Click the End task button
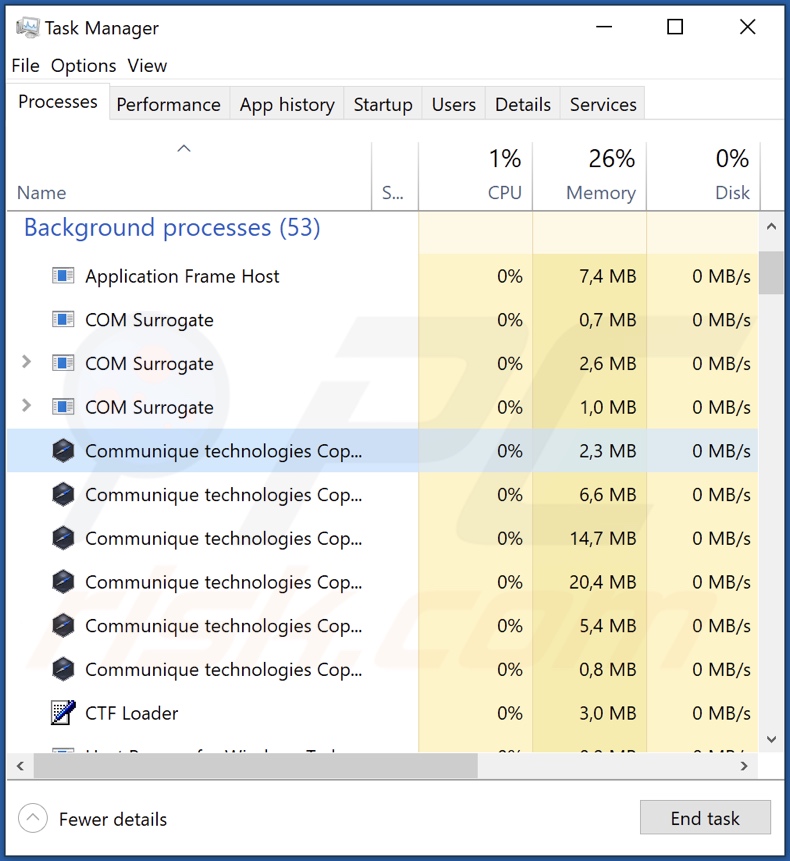The image size is (790, 861). coord(705,818)
